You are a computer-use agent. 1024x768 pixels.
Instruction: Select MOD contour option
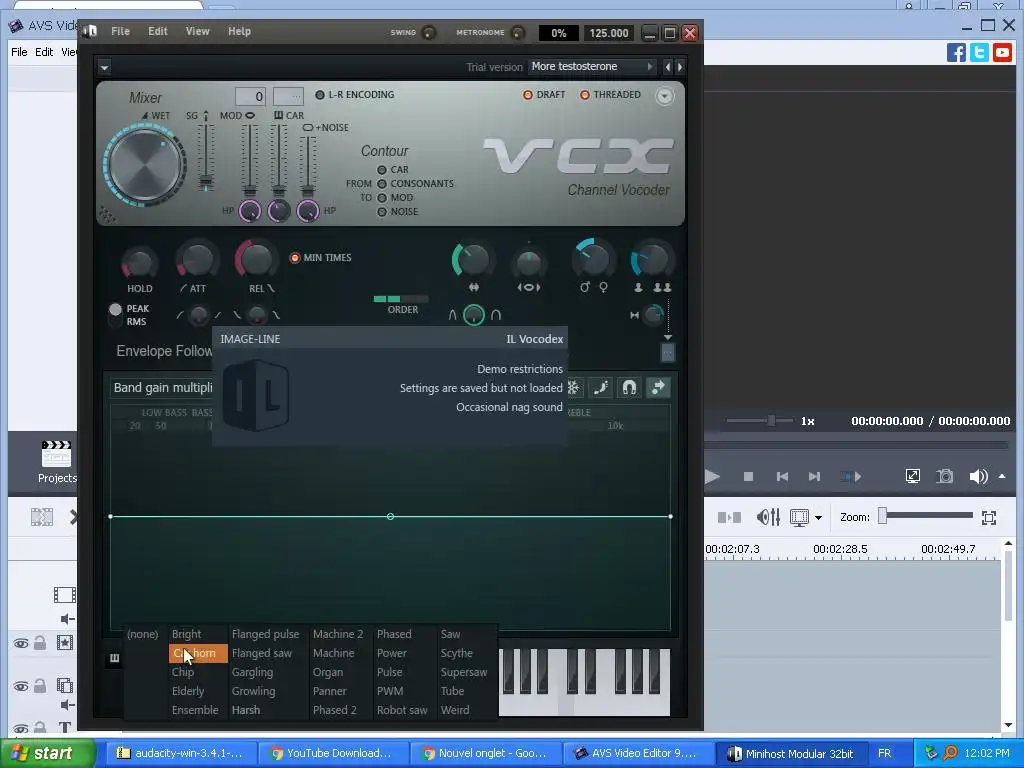[x=394, y=197]
